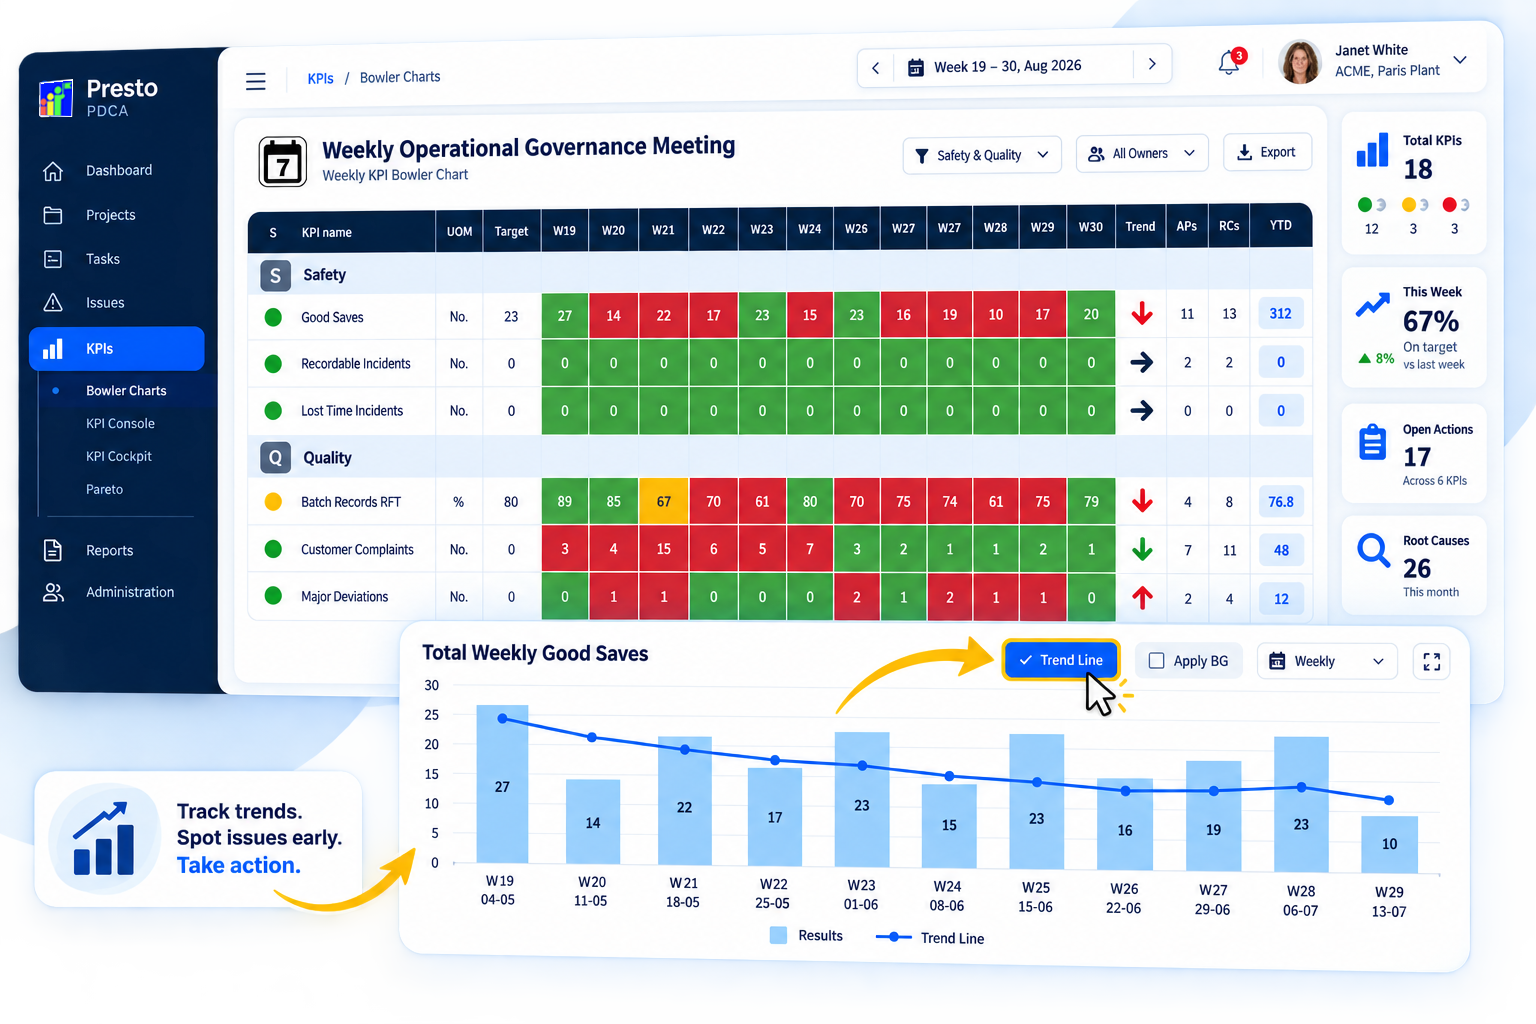Click the Export button
This screenshot has width=1536, height=1024.
(1267, 152)
